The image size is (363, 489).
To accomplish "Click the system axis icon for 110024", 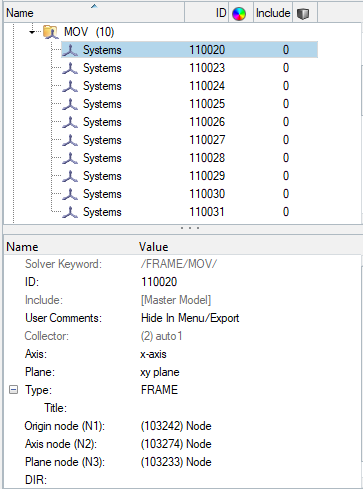I will pos(70,86).
